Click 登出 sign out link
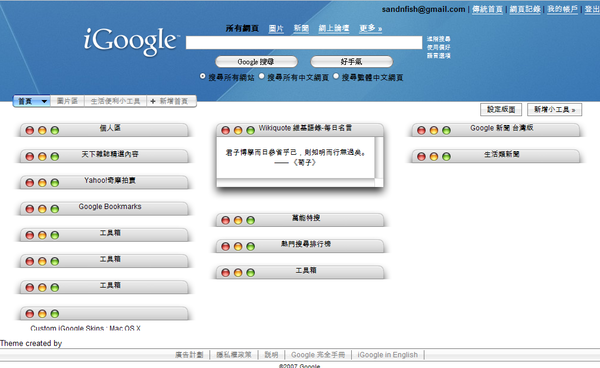The height and width of the screenshot is (368, 600). point(592,9)
